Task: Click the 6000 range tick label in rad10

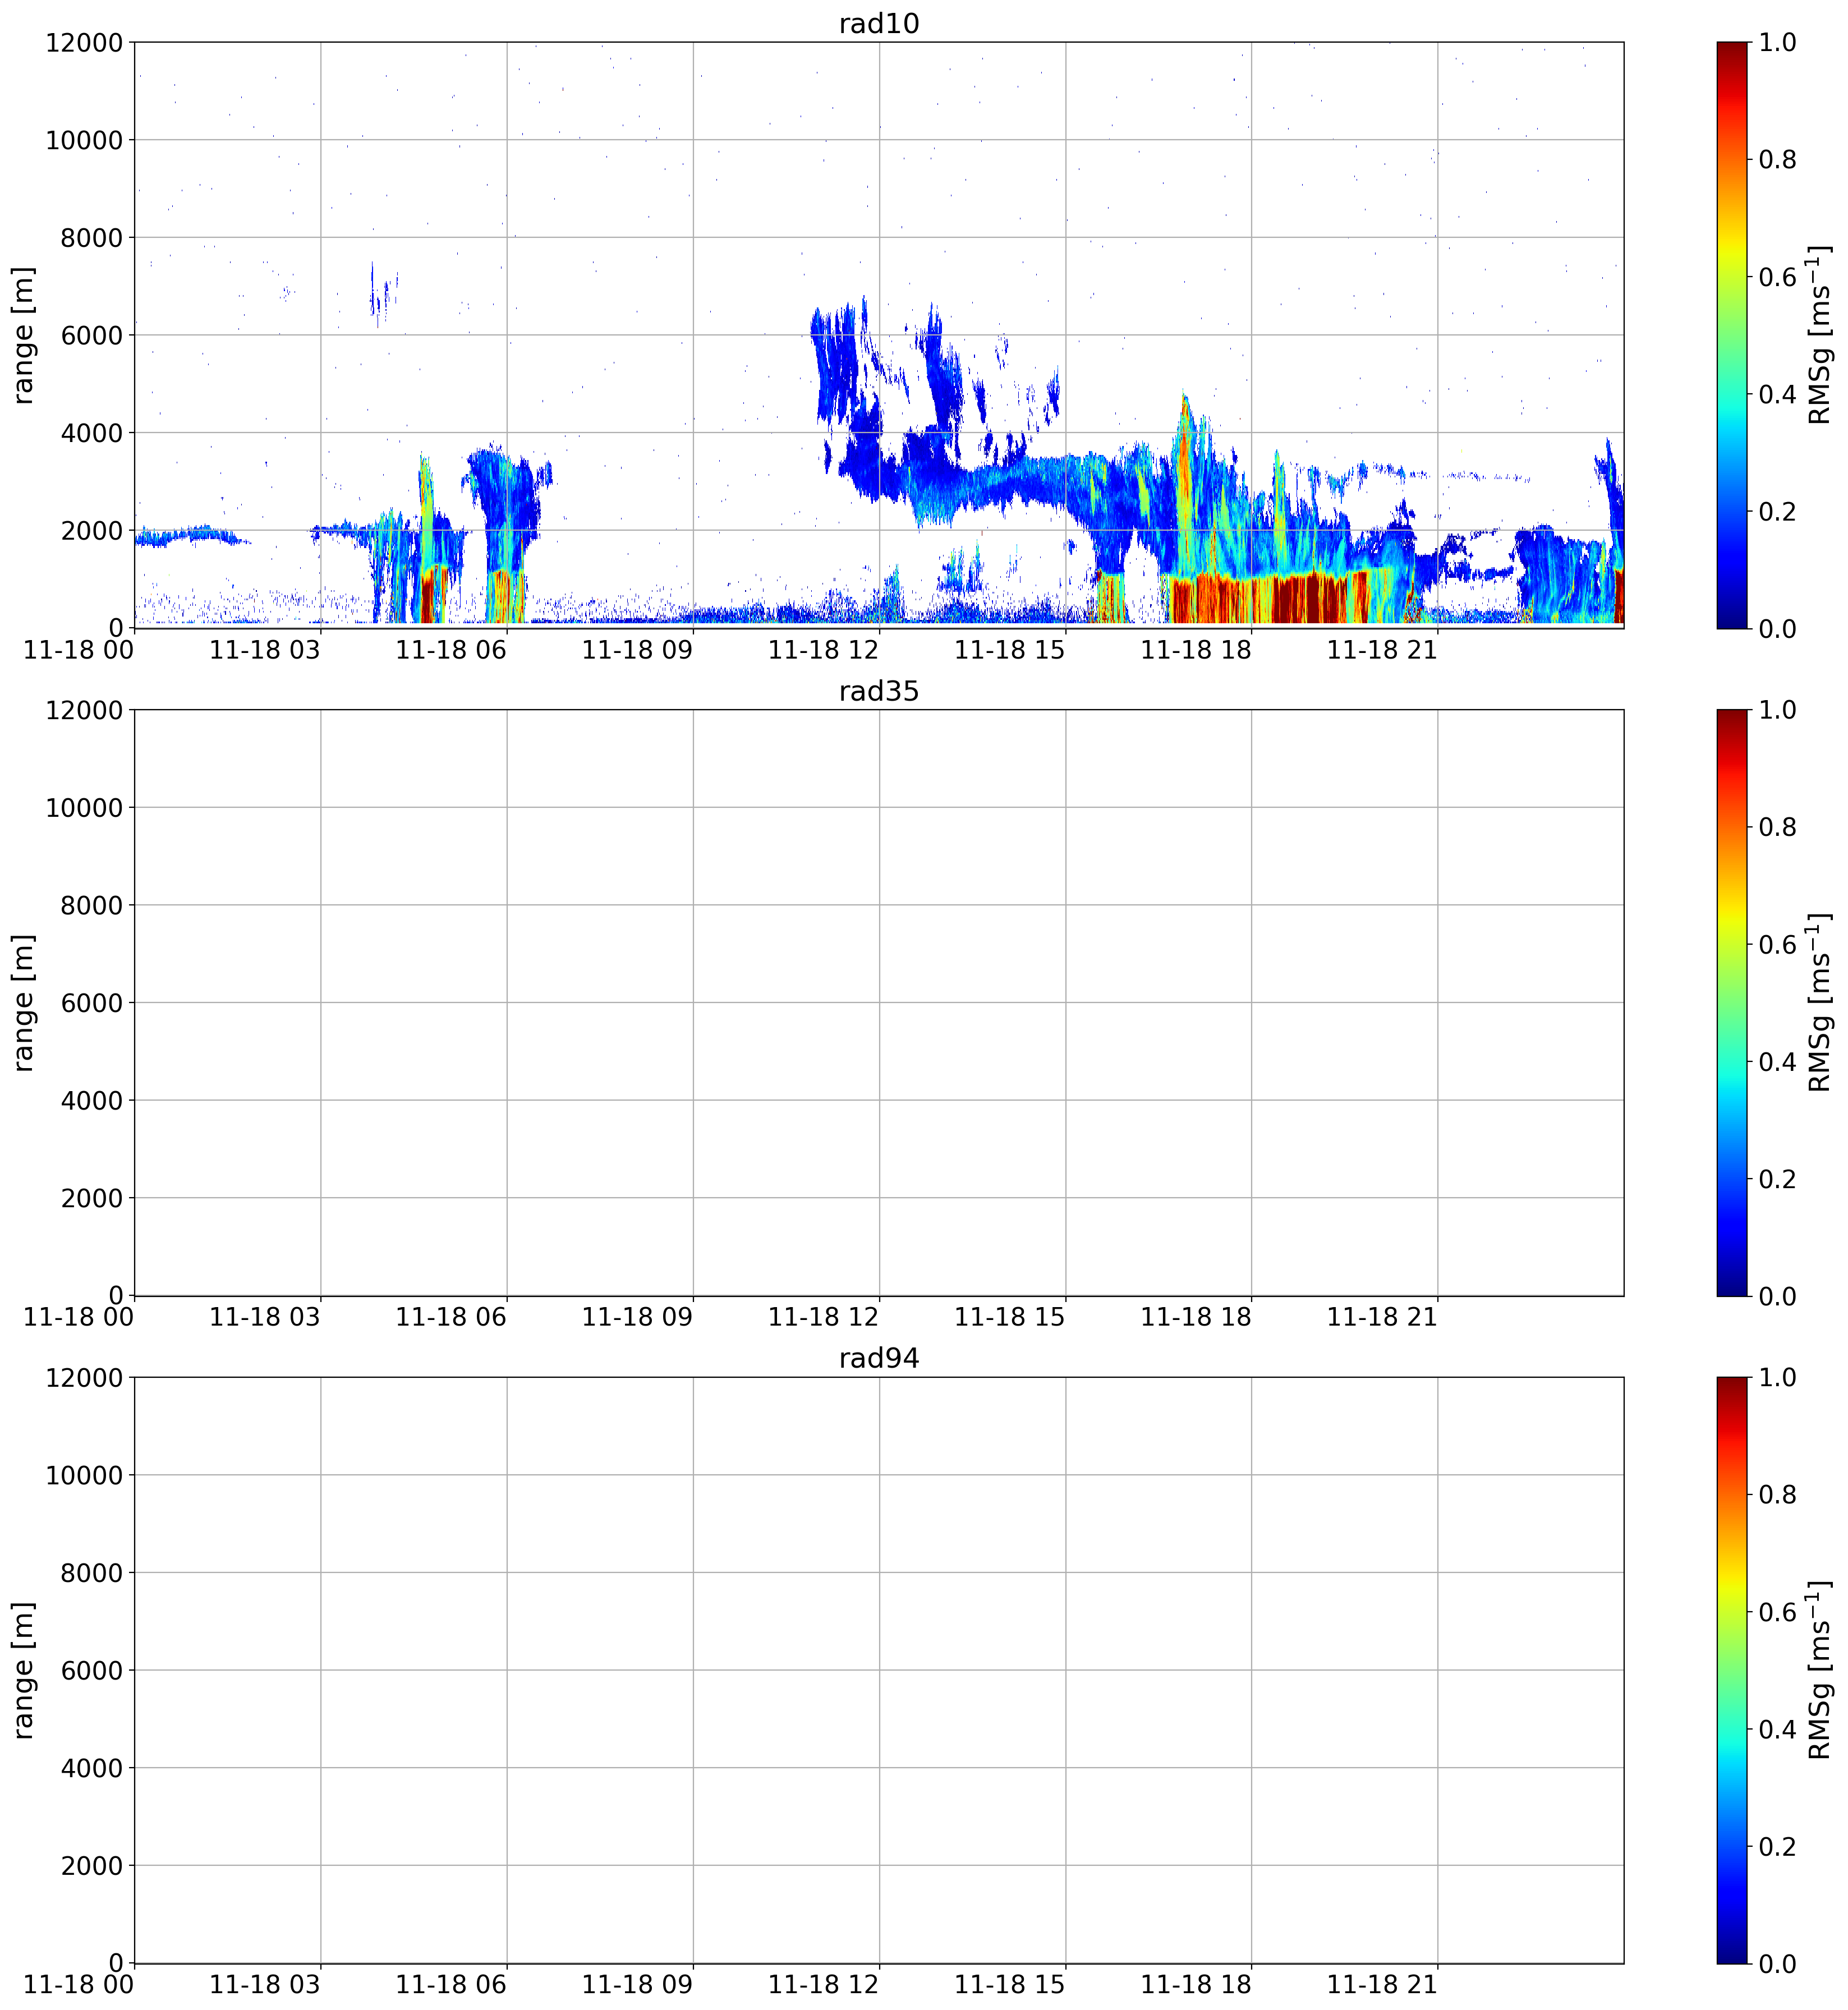Action: pos(92,335)
